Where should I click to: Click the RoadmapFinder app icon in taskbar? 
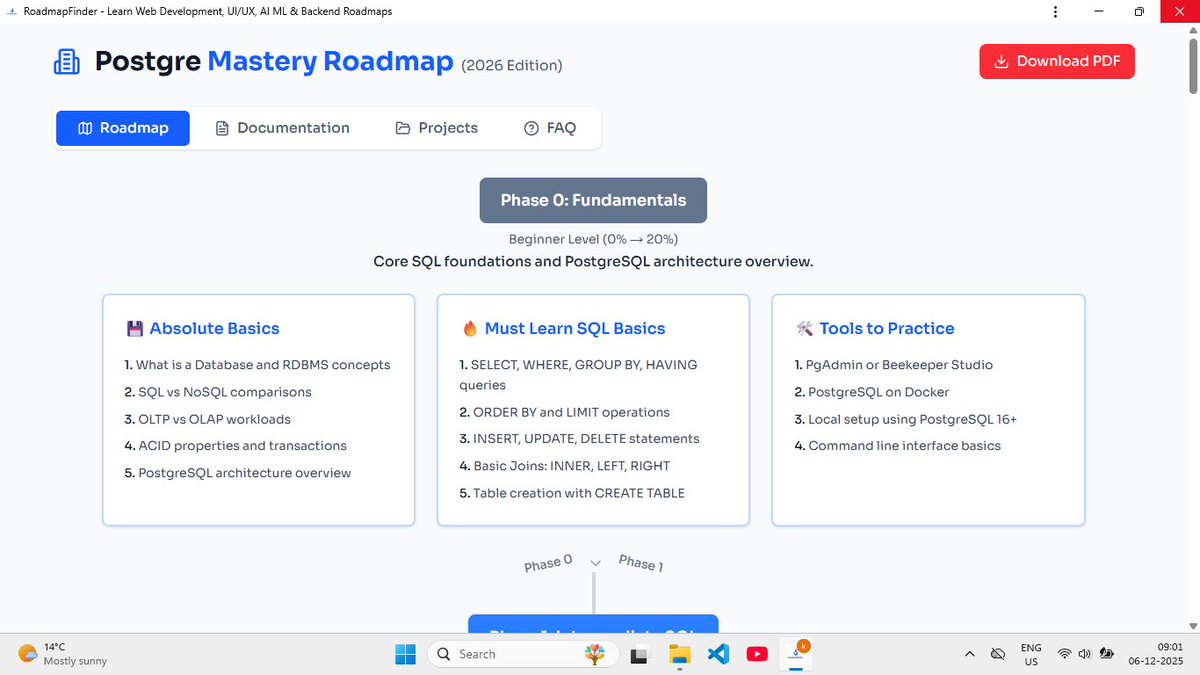(796, 654)
